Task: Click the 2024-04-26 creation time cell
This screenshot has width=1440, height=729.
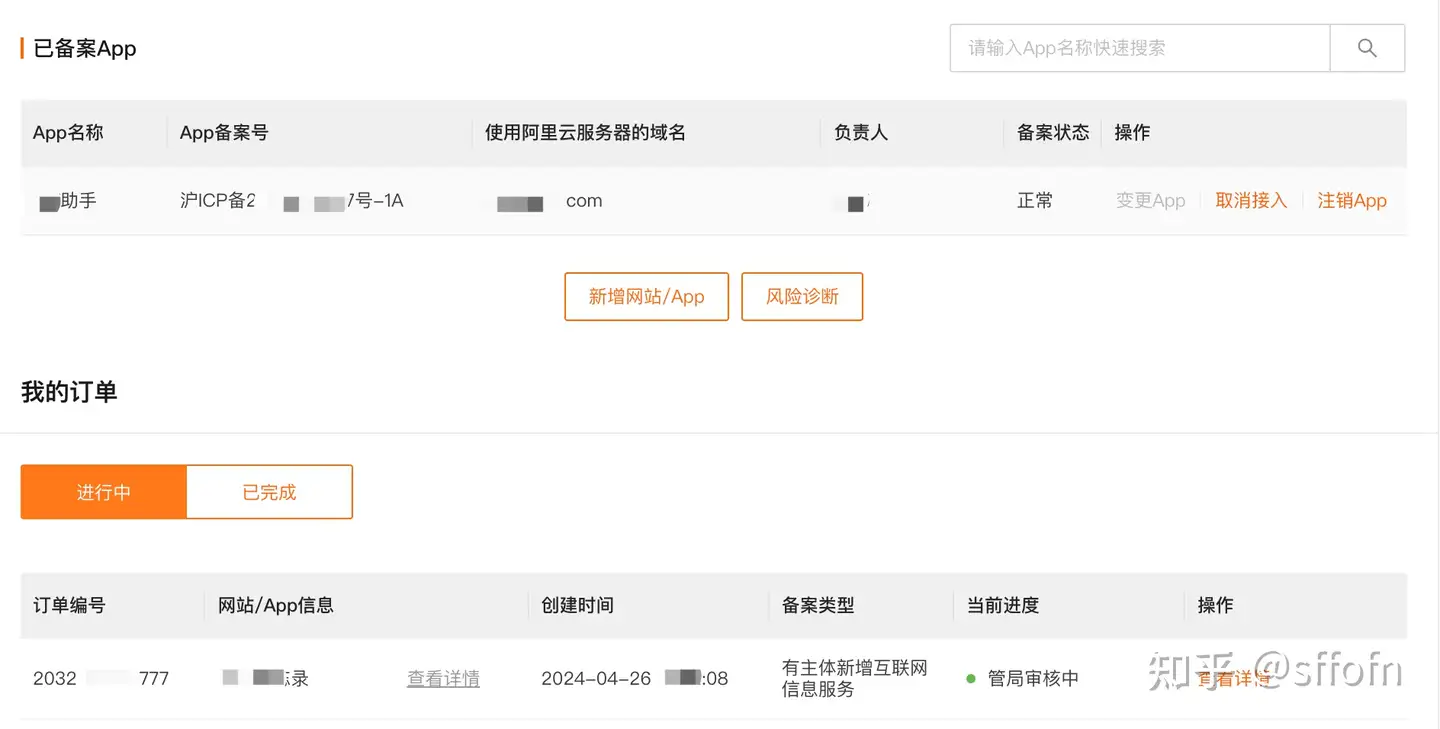Action: tap(634, 679)
